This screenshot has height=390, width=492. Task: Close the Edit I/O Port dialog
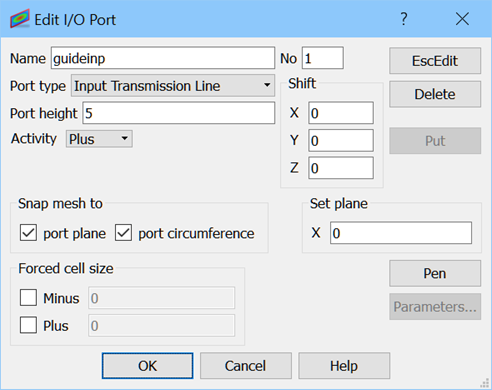(462, 19)
